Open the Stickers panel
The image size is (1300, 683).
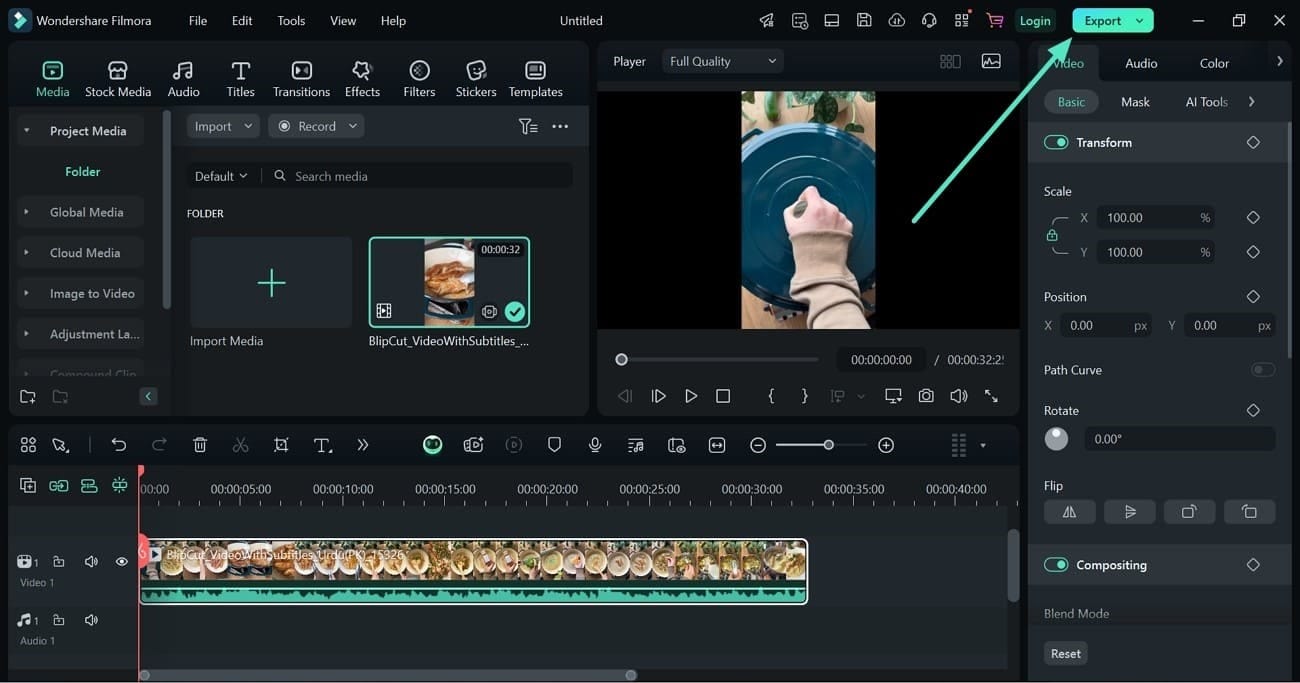[476, 79]
